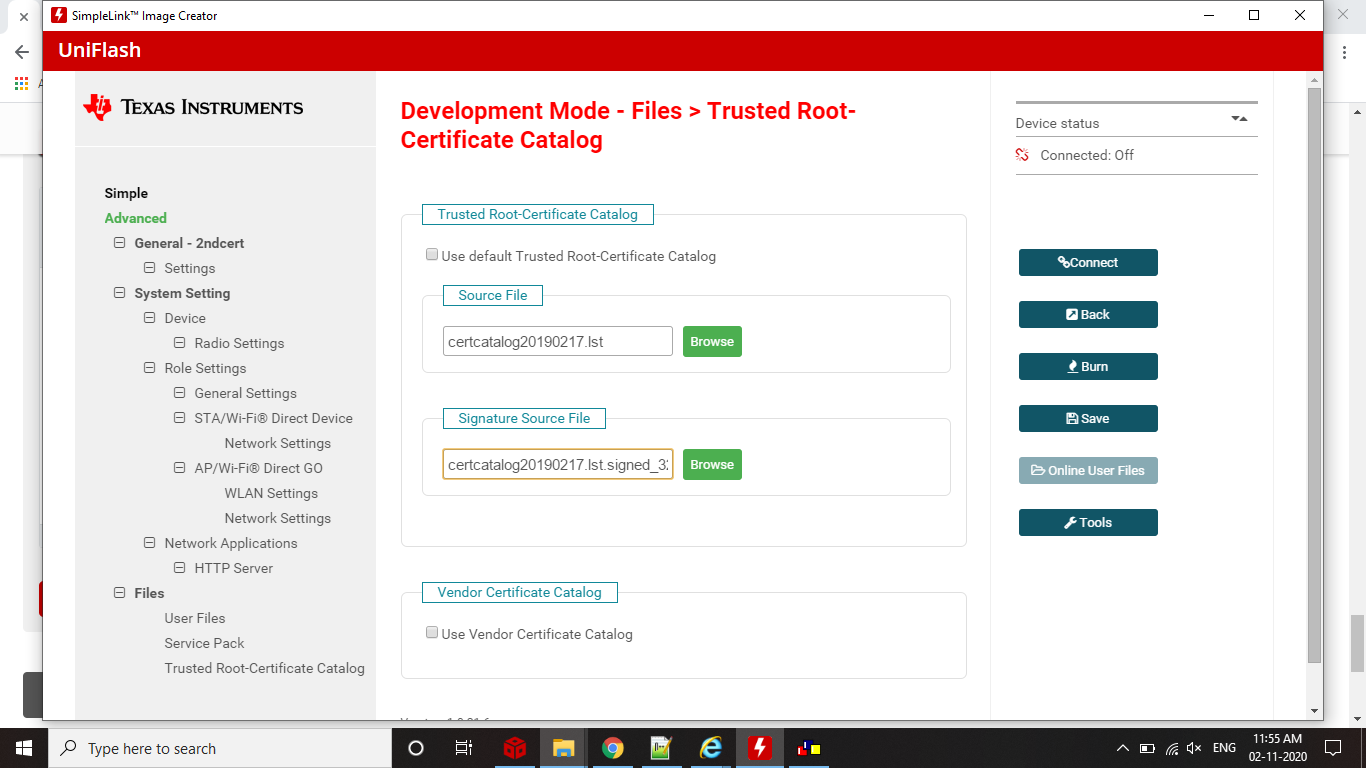1366x768 pixels.
Task: Open the Windows Start menu
Action: tap(22, 748)
